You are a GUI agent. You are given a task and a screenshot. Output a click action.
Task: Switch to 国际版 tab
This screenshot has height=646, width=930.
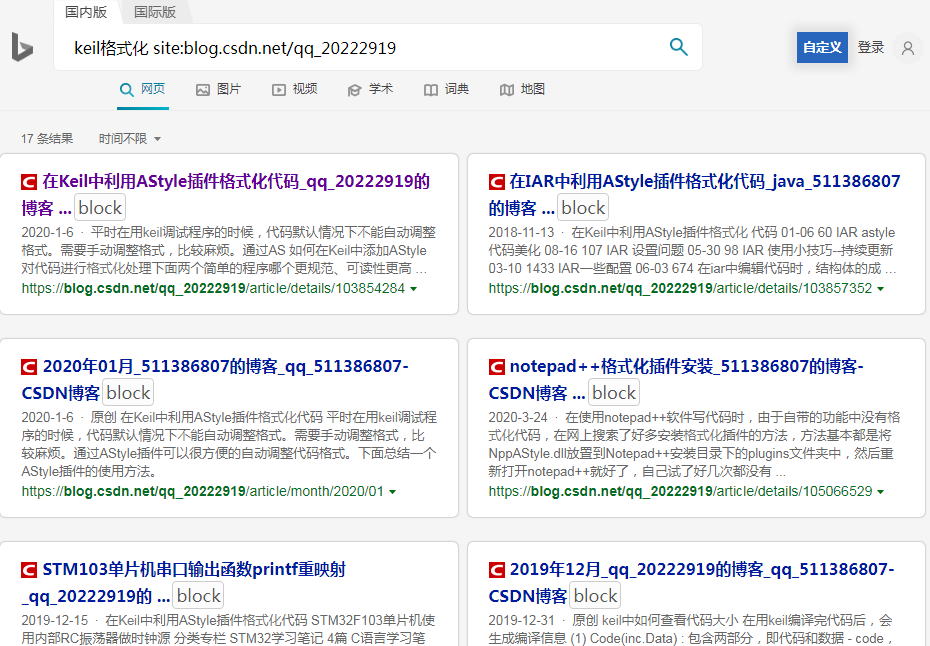pos(155,12)
